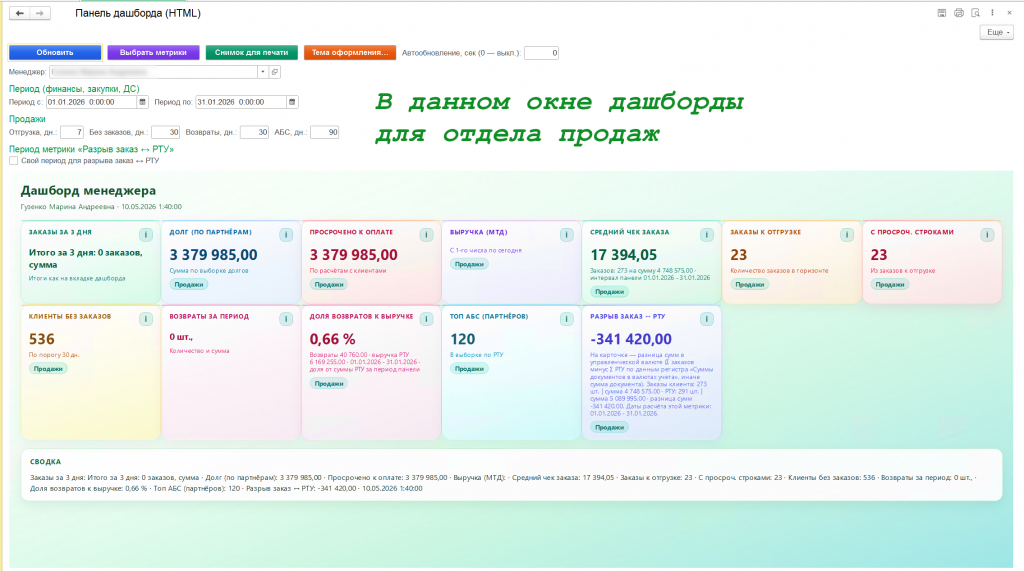Show info for 'Клиенты без заказов' card

tap(146, 319)
